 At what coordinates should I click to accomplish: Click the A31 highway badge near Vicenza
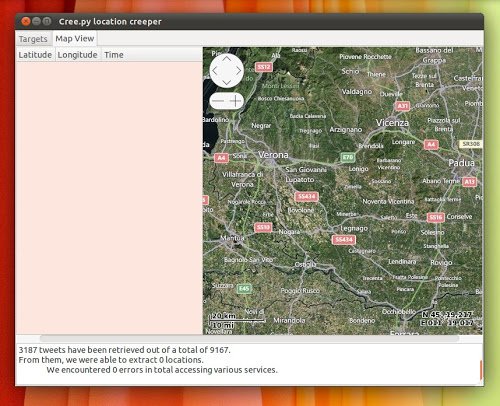(402, 106)
